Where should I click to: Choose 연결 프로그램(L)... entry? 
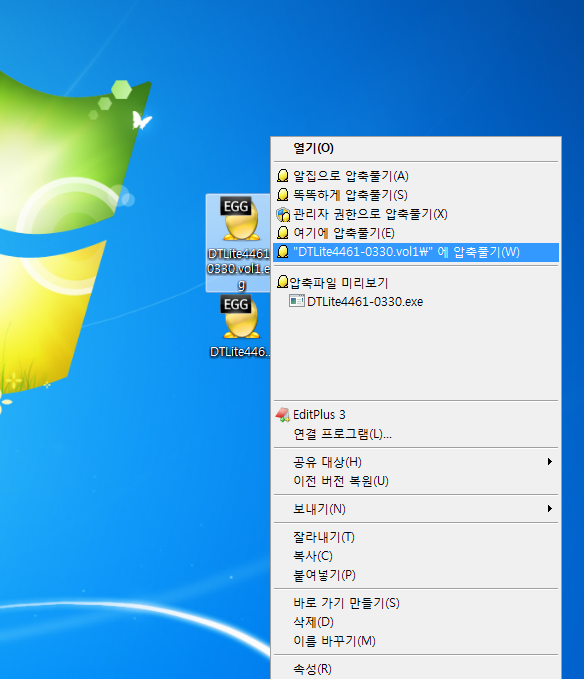click(x=416, y=434)
